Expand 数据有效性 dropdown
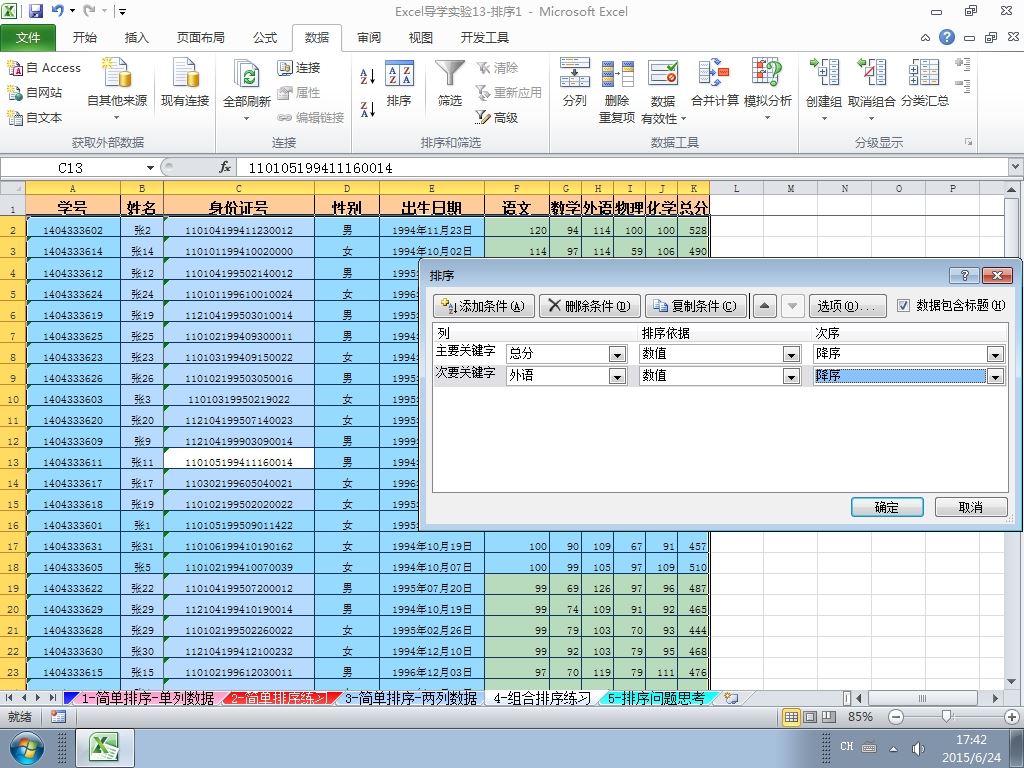 pyautogui.click(x=683, y=119)
